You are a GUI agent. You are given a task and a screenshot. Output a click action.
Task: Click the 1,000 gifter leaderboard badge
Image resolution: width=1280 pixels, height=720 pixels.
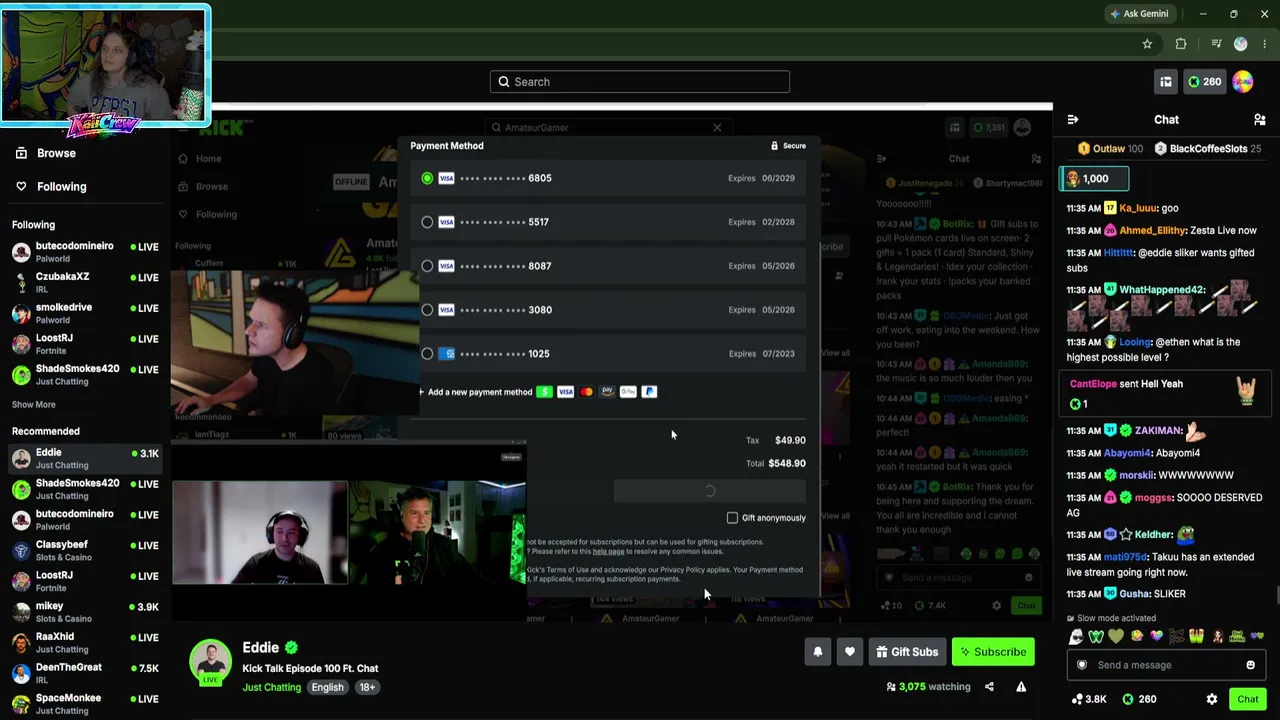click(x=1095, y=179)
